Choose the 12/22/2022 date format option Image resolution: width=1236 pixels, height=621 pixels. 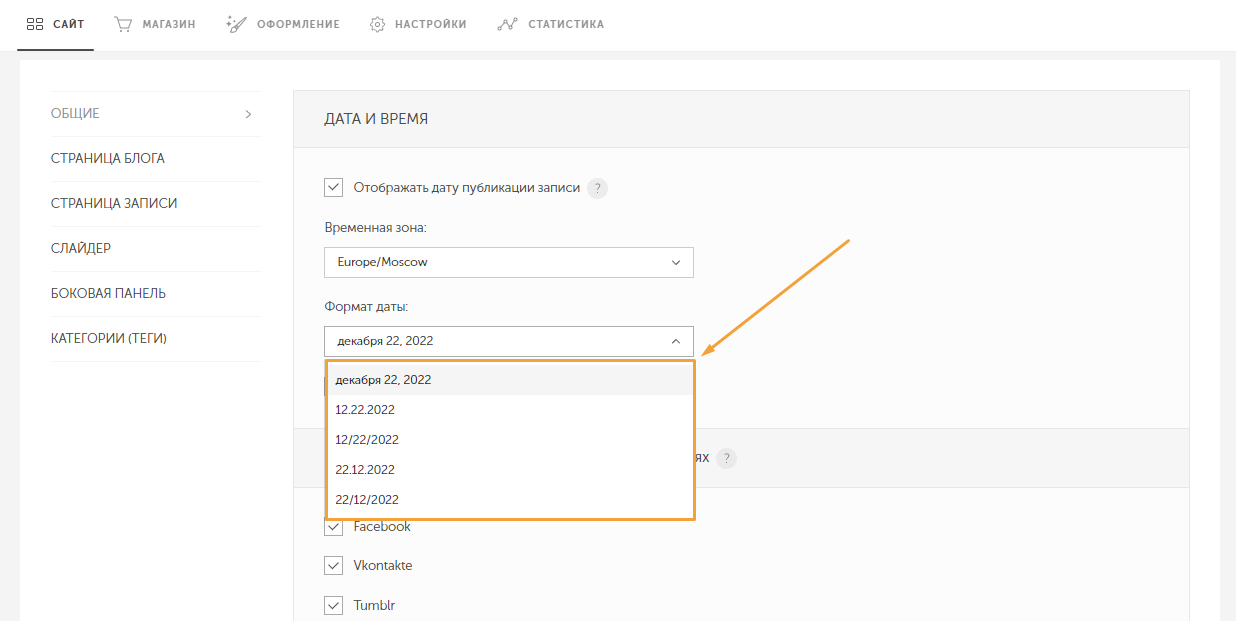point(367,440)
